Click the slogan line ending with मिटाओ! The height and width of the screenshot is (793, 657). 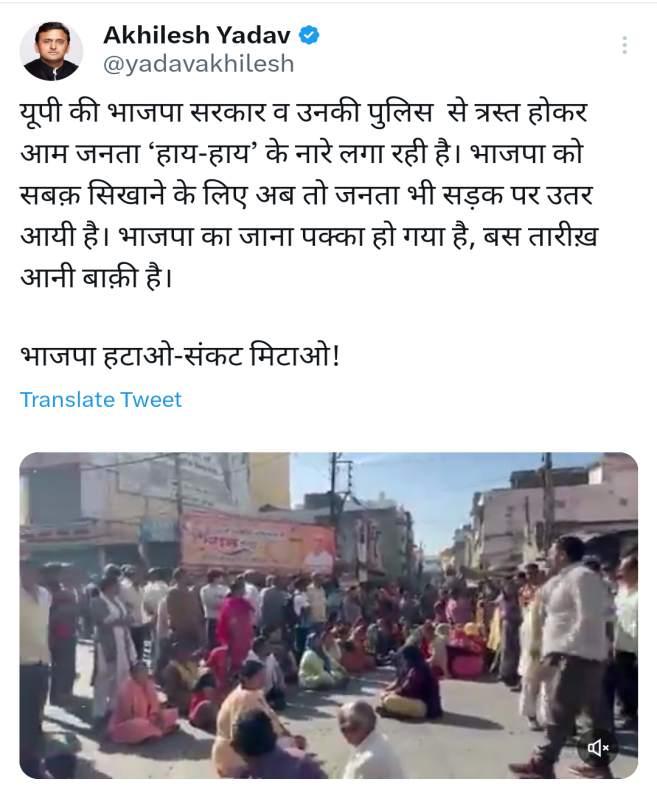tap(180, 356)
